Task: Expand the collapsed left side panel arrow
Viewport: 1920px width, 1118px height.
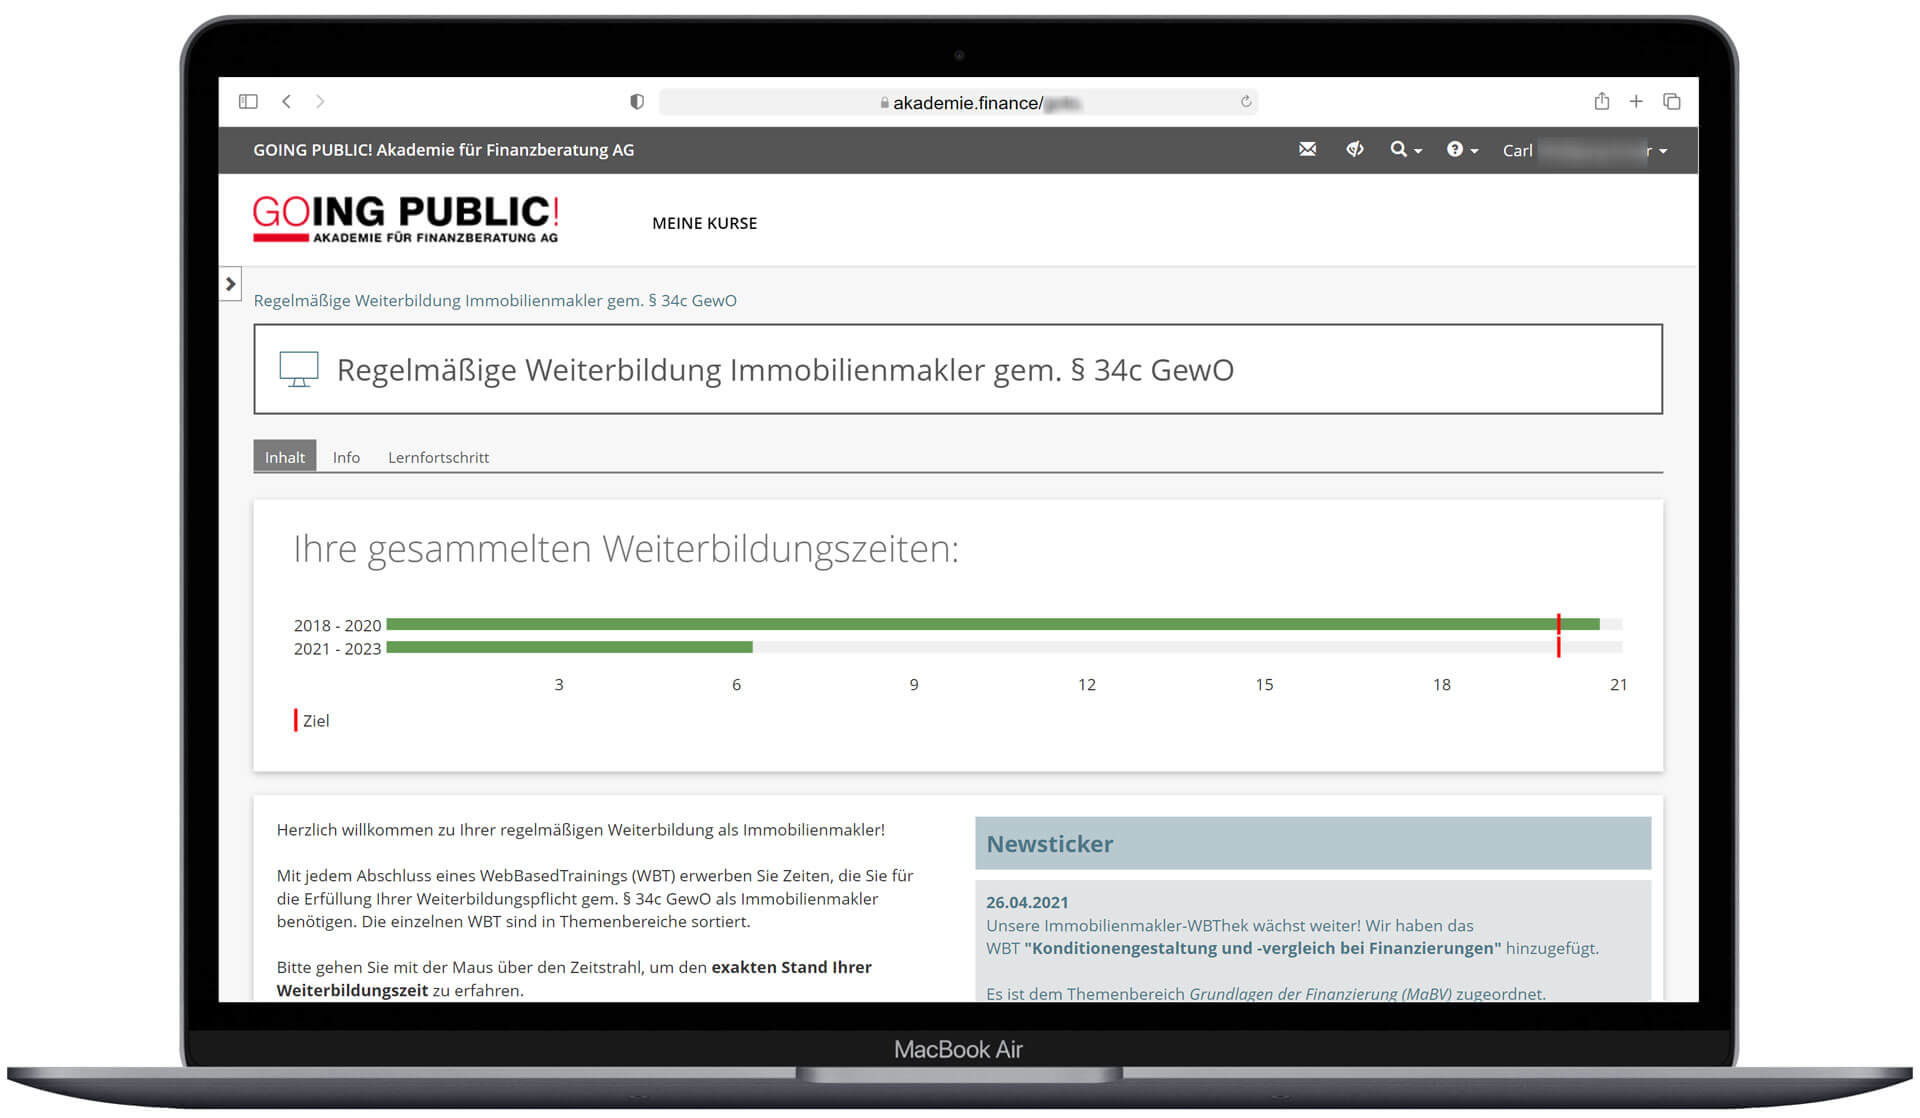Action: coord(230,284)
